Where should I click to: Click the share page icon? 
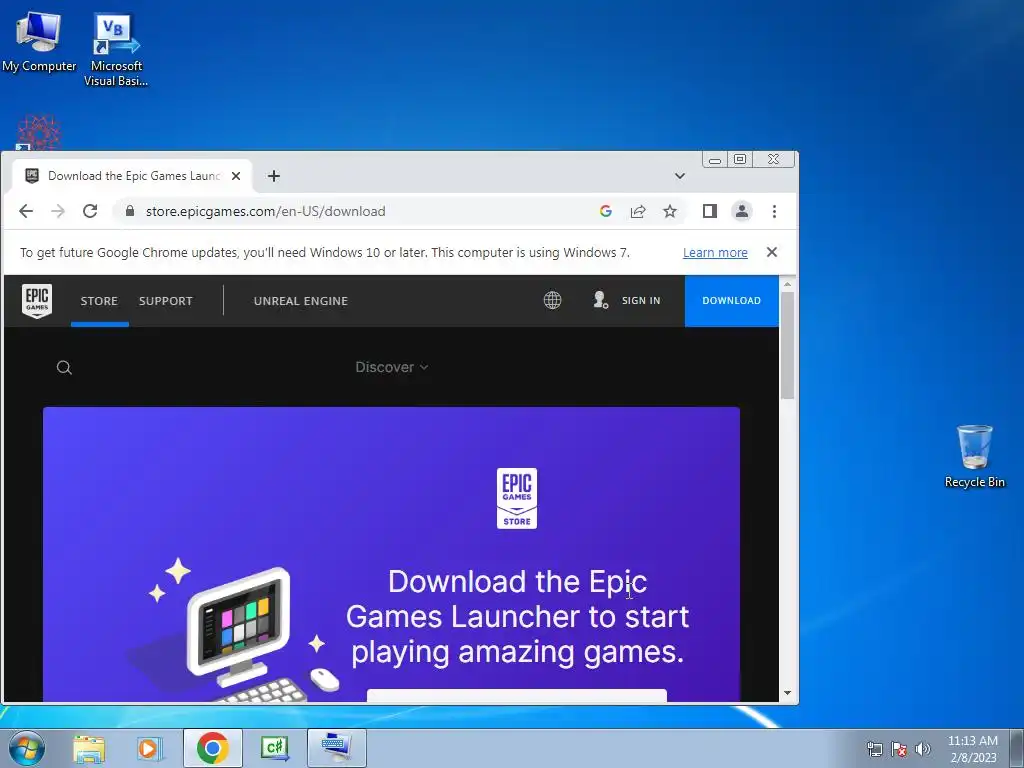[638, 211]
